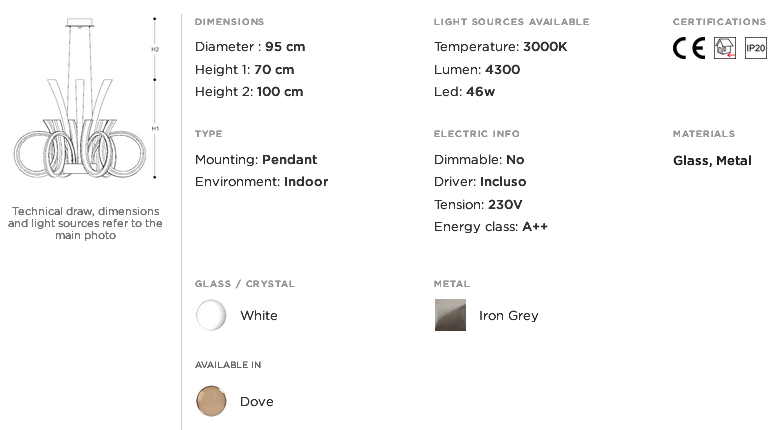Click the Dimensions section heading
The image size is (783, 430).
(x=229, y=22)
